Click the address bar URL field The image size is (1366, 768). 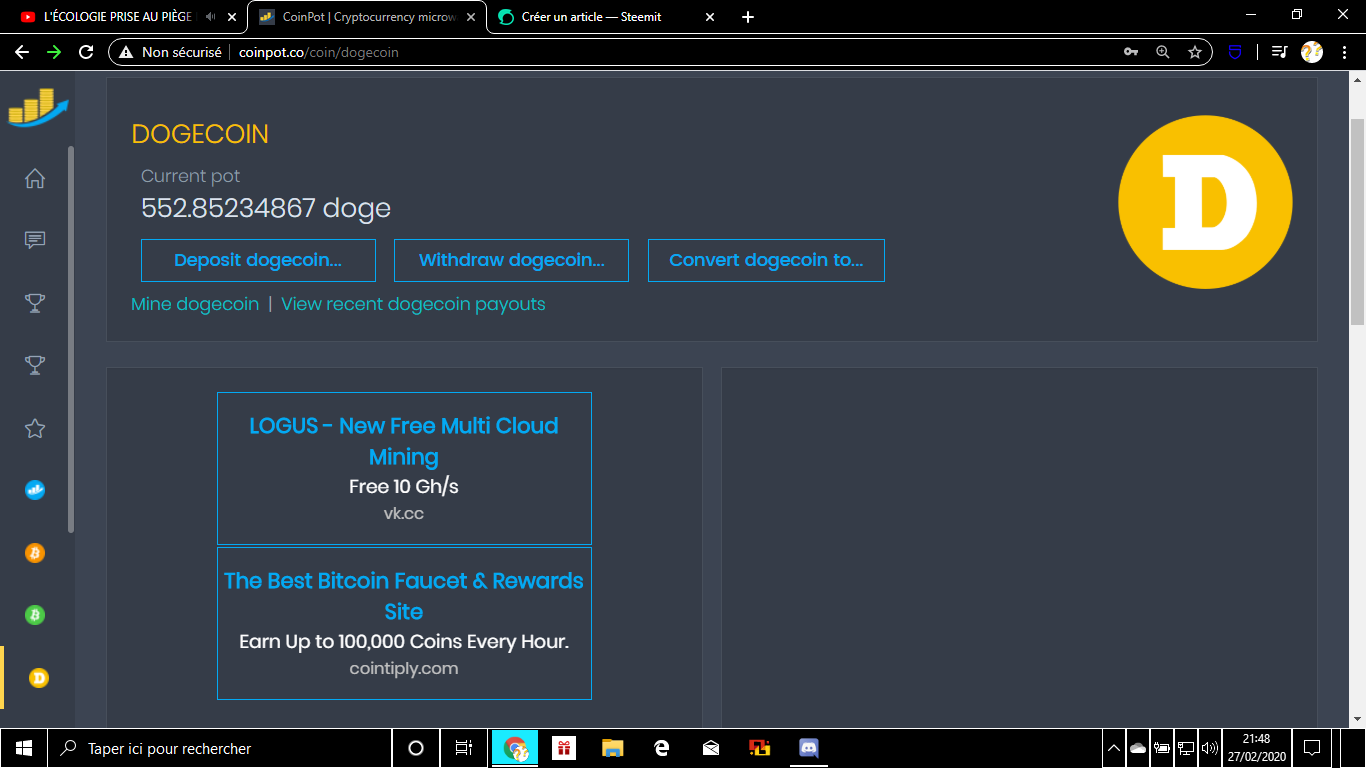(660, 52)
